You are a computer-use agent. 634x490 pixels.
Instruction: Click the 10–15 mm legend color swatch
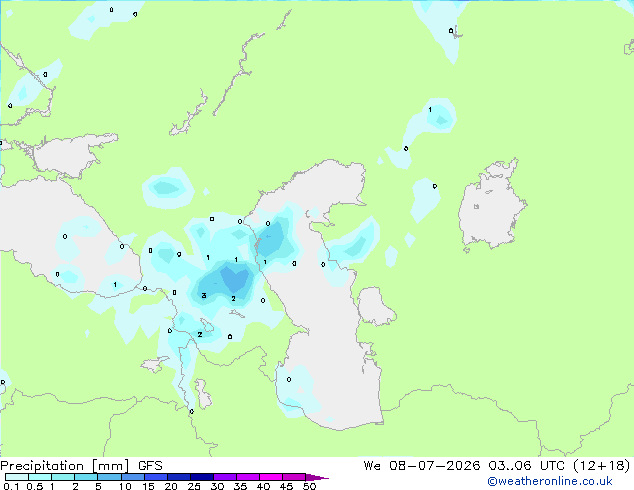click(x=132, y=477)
